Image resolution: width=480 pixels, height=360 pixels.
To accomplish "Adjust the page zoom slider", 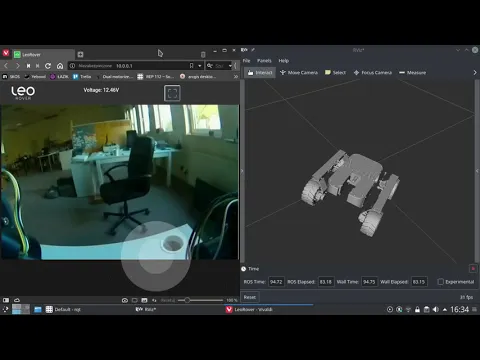I will (200, 300).
